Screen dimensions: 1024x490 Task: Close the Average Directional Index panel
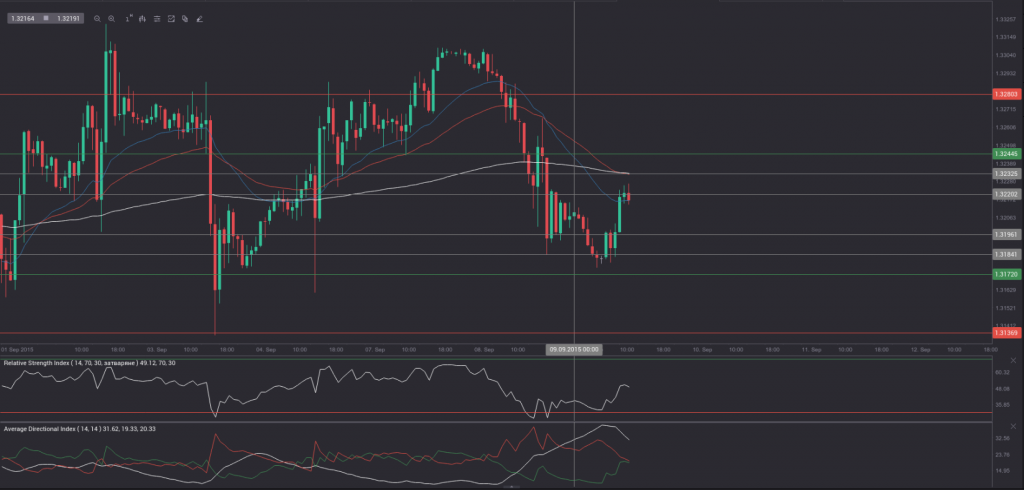[x=1014, y=428]
